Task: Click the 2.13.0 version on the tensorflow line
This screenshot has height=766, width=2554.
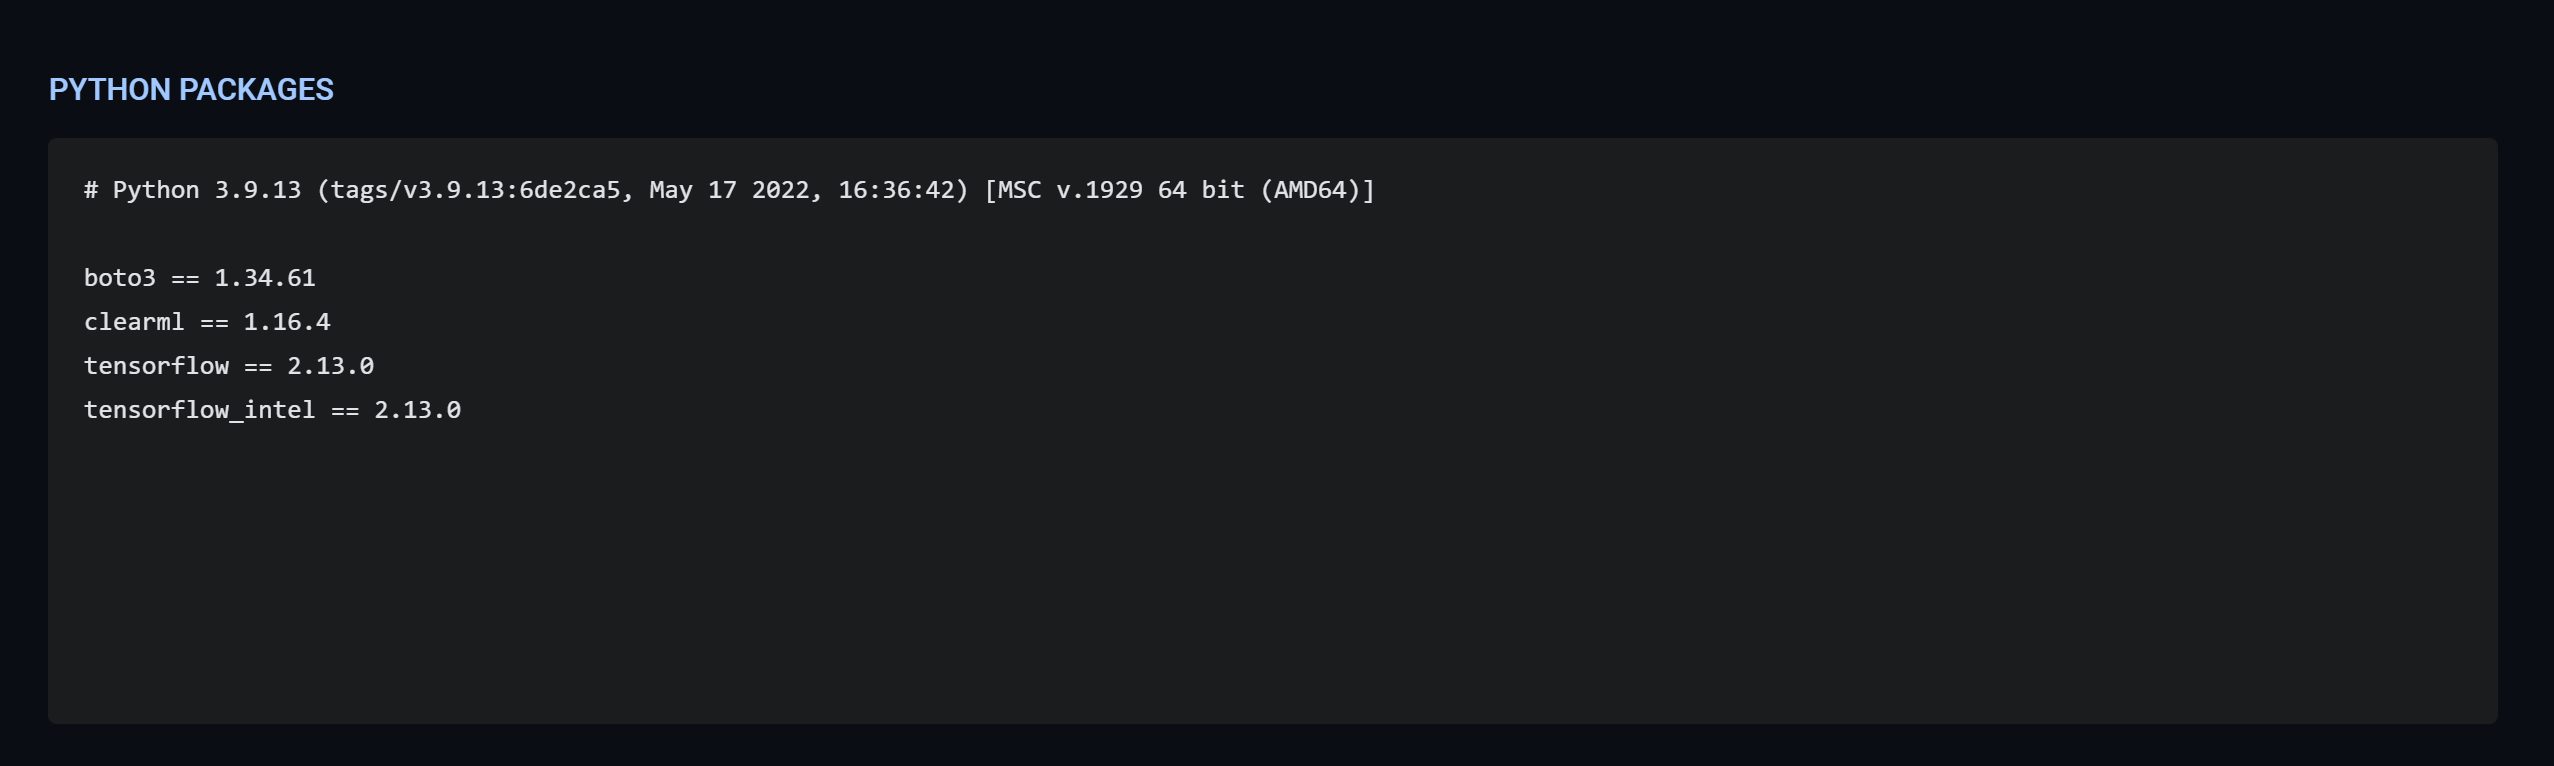Action: 330,366
